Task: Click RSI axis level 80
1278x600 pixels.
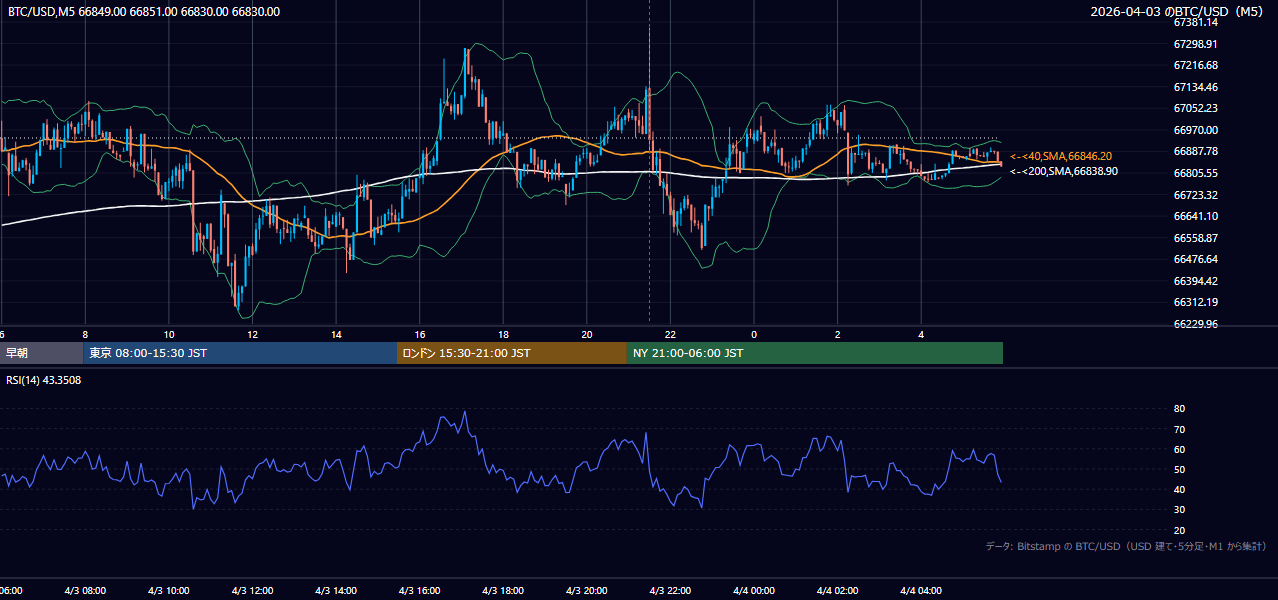Action: (1179, 409)
